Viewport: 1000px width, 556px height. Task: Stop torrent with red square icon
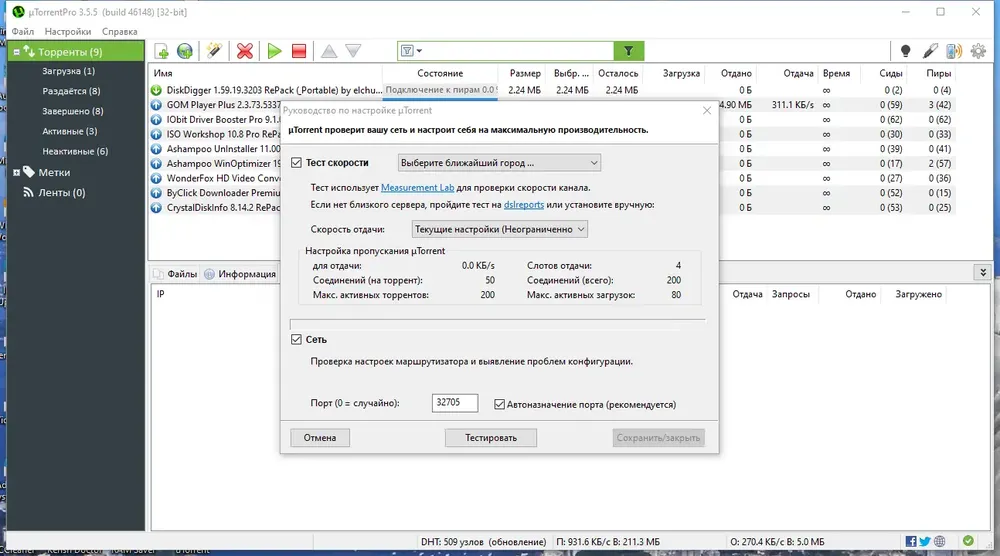point(298,51)
